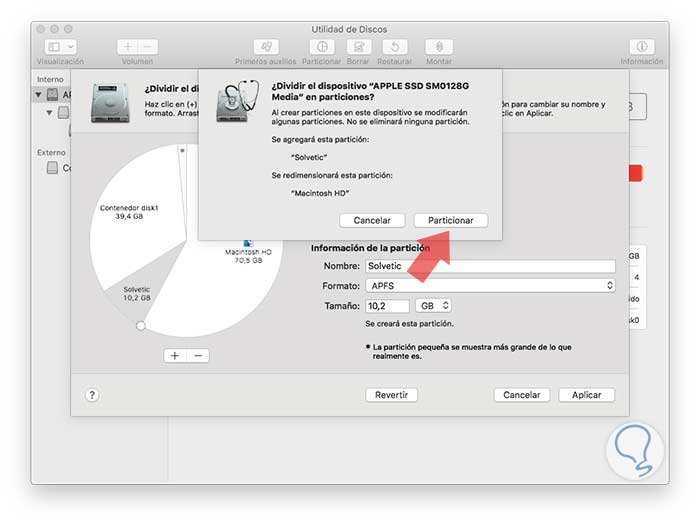
Task: Open the Formato APFS dropdown
Action: pos(490,285)
